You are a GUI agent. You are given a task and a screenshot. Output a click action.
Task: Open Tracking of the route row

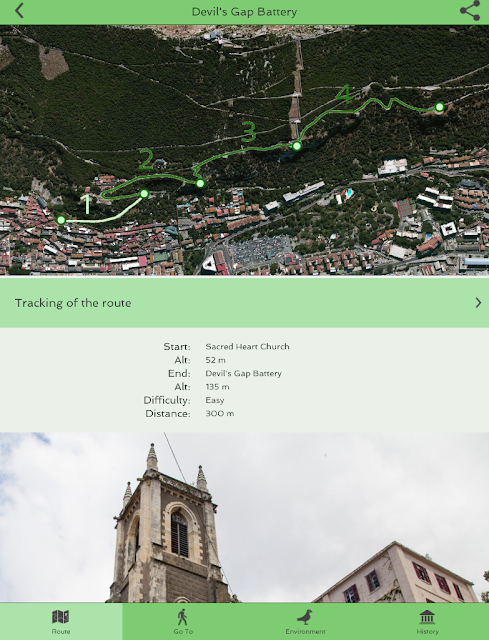(244, 302)
